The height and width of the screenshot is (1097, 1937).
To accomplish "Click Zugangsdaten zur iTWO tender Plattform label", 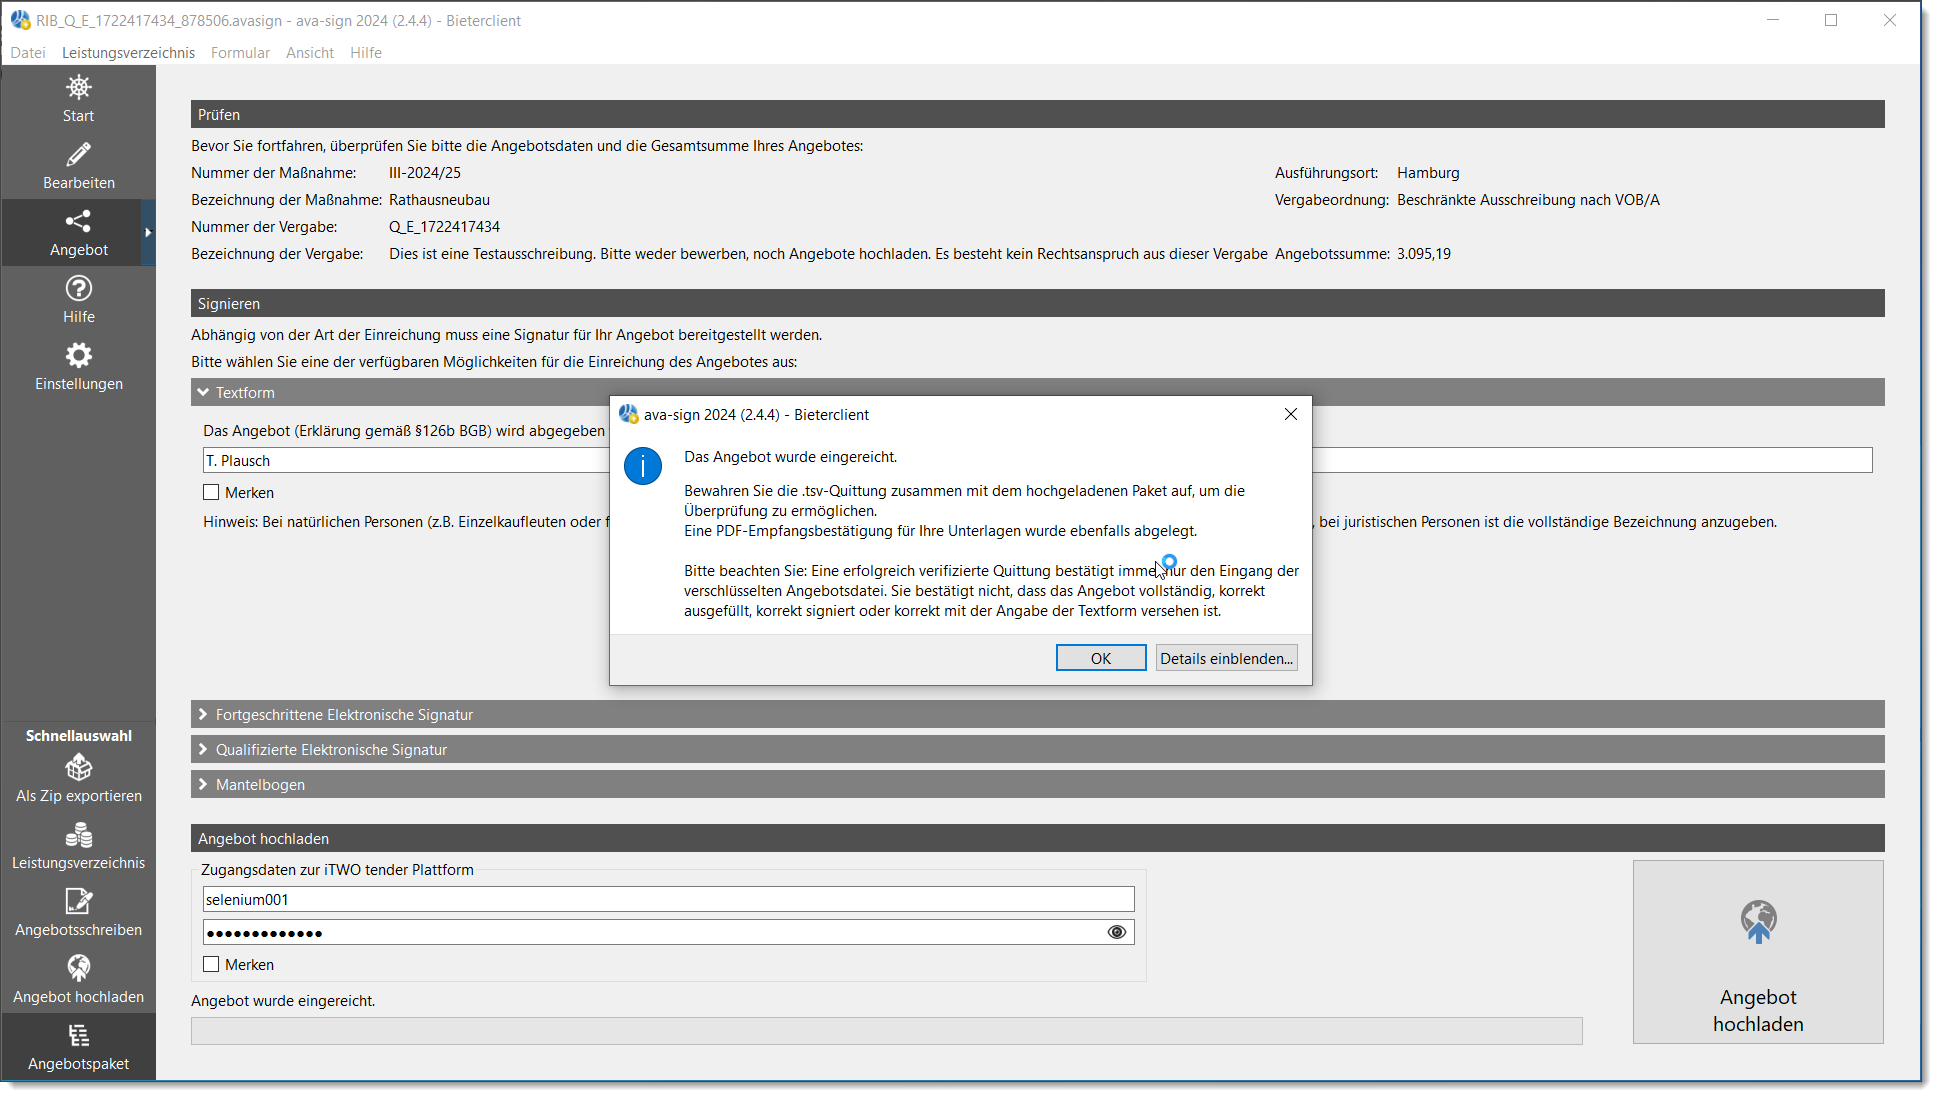I will (337, 869).
